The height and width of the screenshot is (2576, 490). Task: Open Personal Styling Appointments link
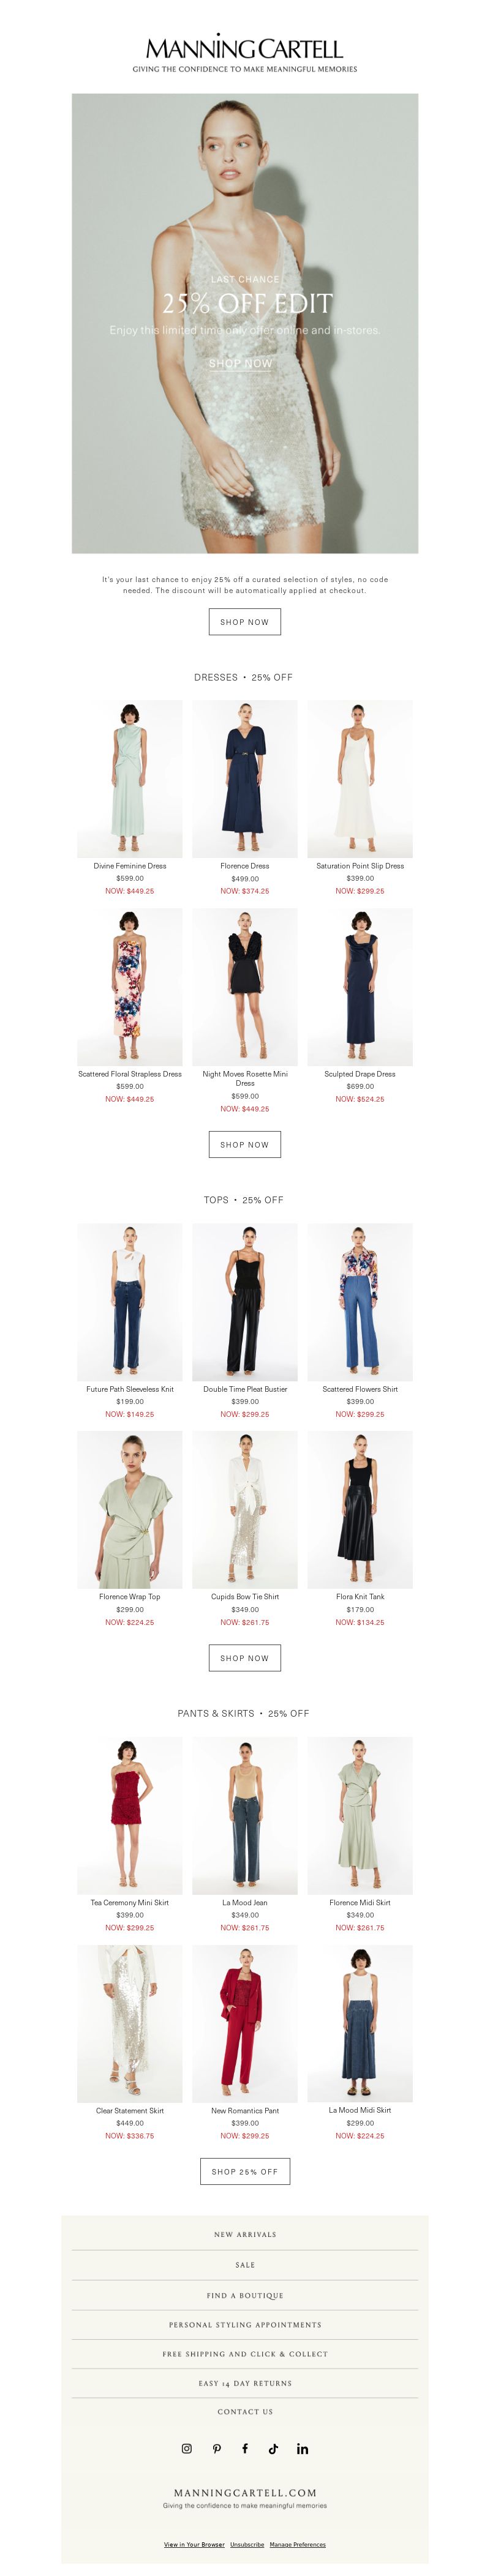coord(245,2324)
